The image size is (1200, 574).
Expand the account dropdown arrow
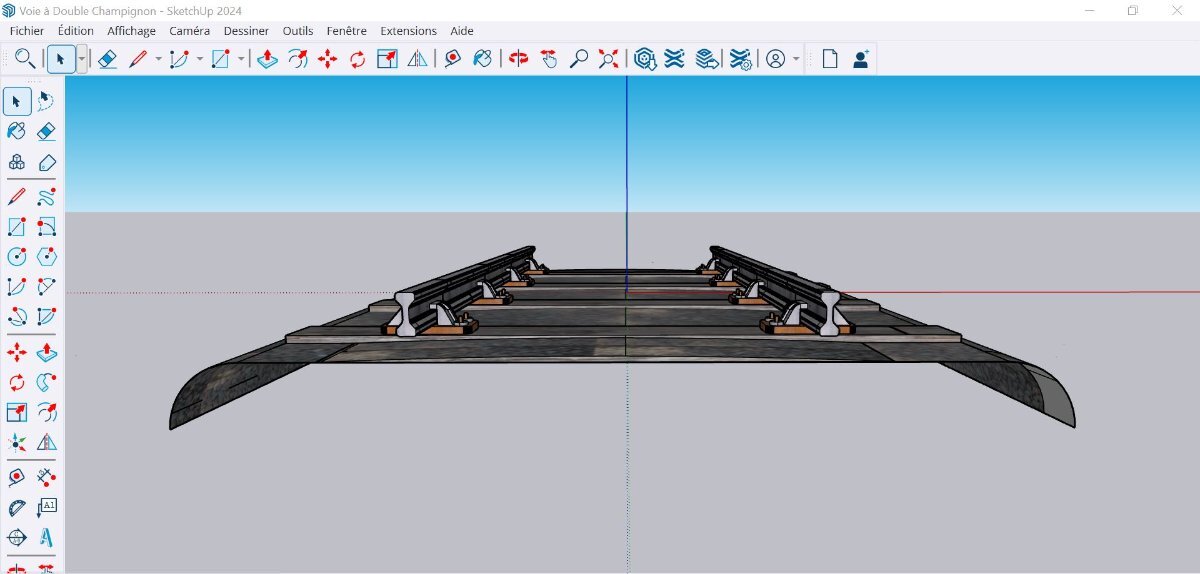tap(796, 59)
